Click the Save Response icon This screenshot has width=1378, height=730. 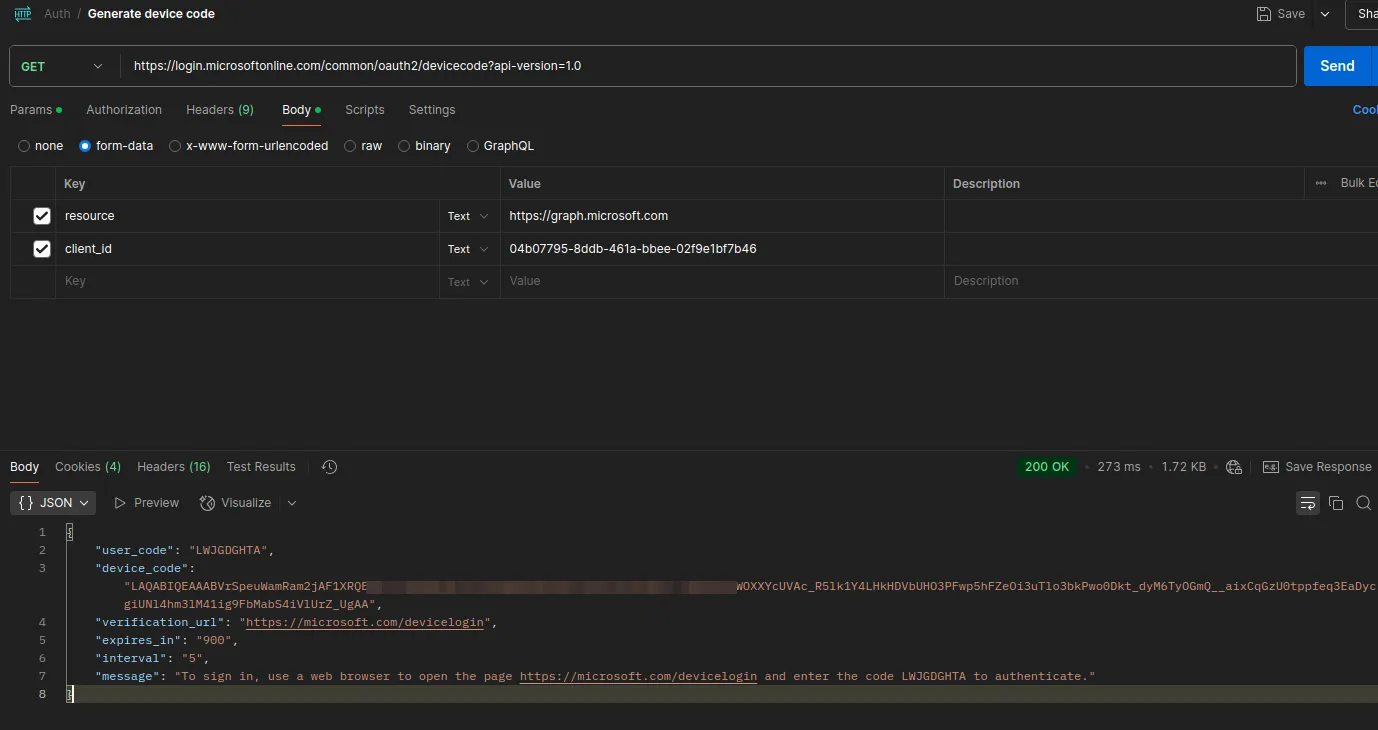tap(1271, 467)
